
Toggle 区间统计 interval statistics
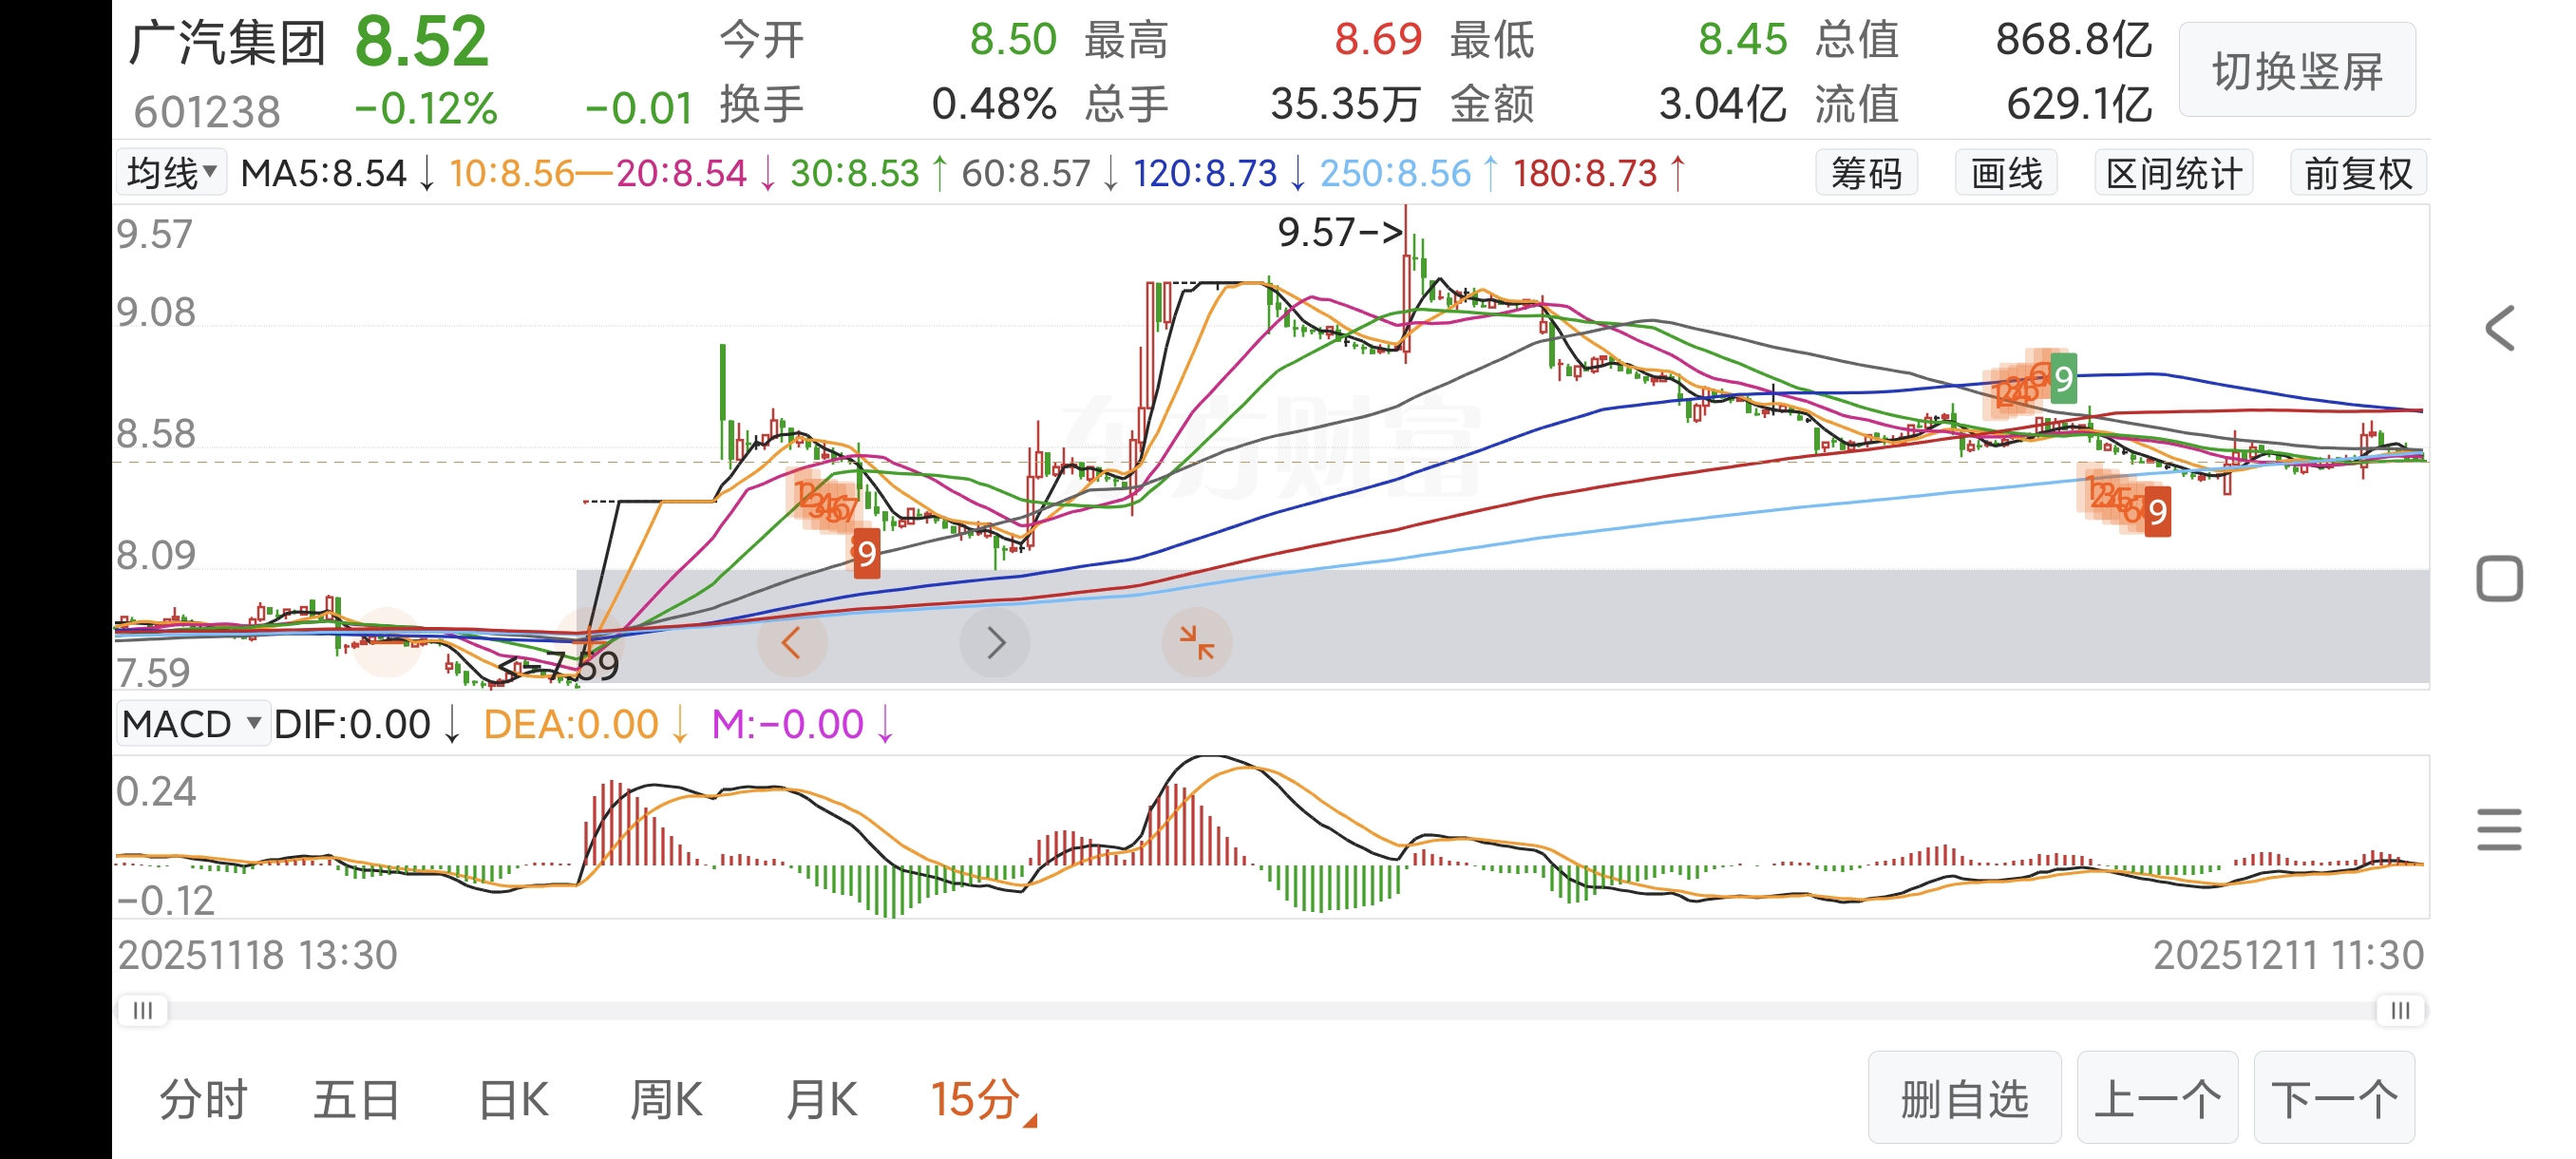pos(2173,174)
